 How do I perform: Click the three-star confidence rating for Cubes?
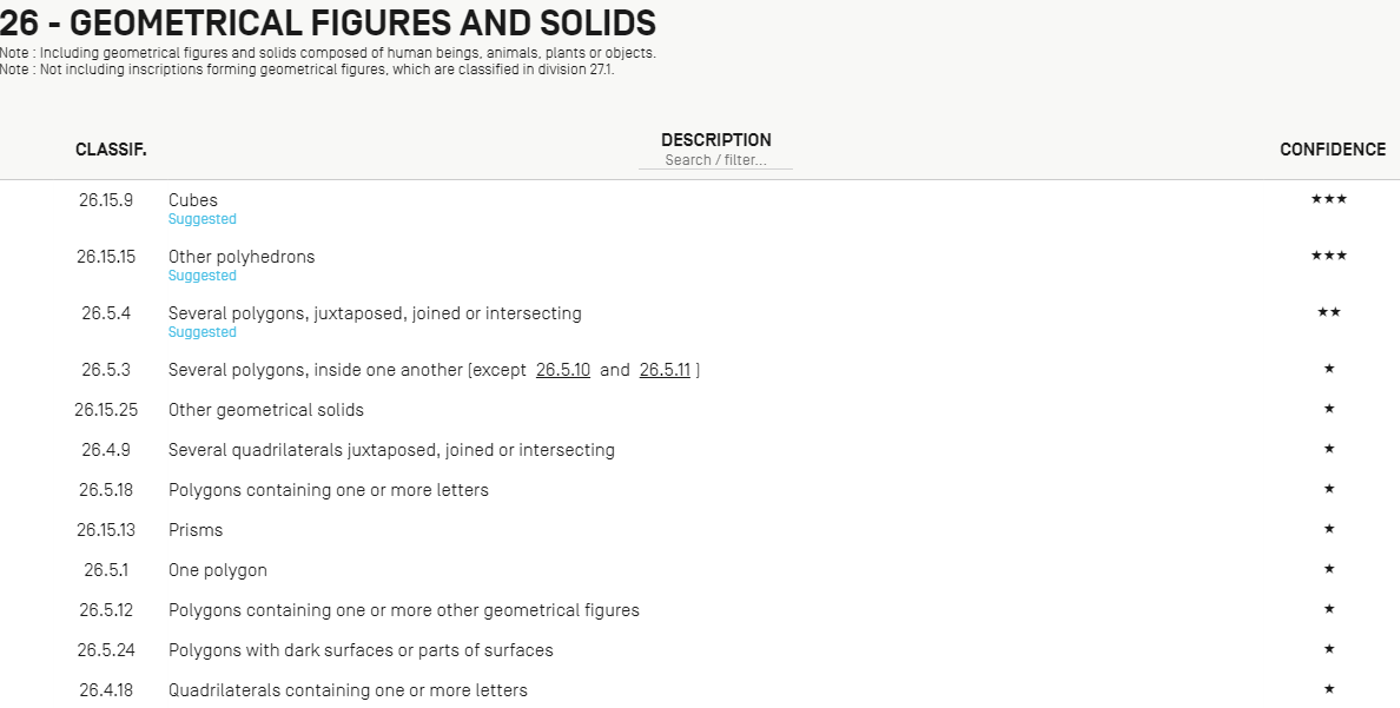(1329, 199)
